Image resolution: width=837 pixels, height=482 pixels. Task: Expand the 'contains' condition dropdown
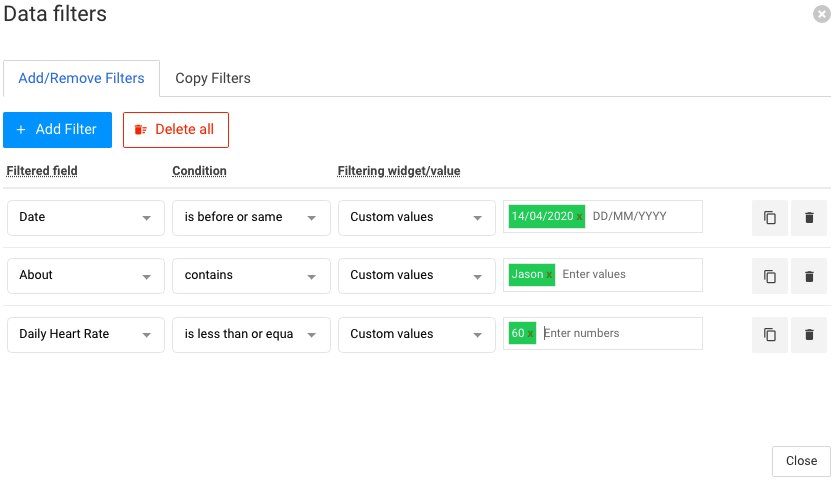251,276
